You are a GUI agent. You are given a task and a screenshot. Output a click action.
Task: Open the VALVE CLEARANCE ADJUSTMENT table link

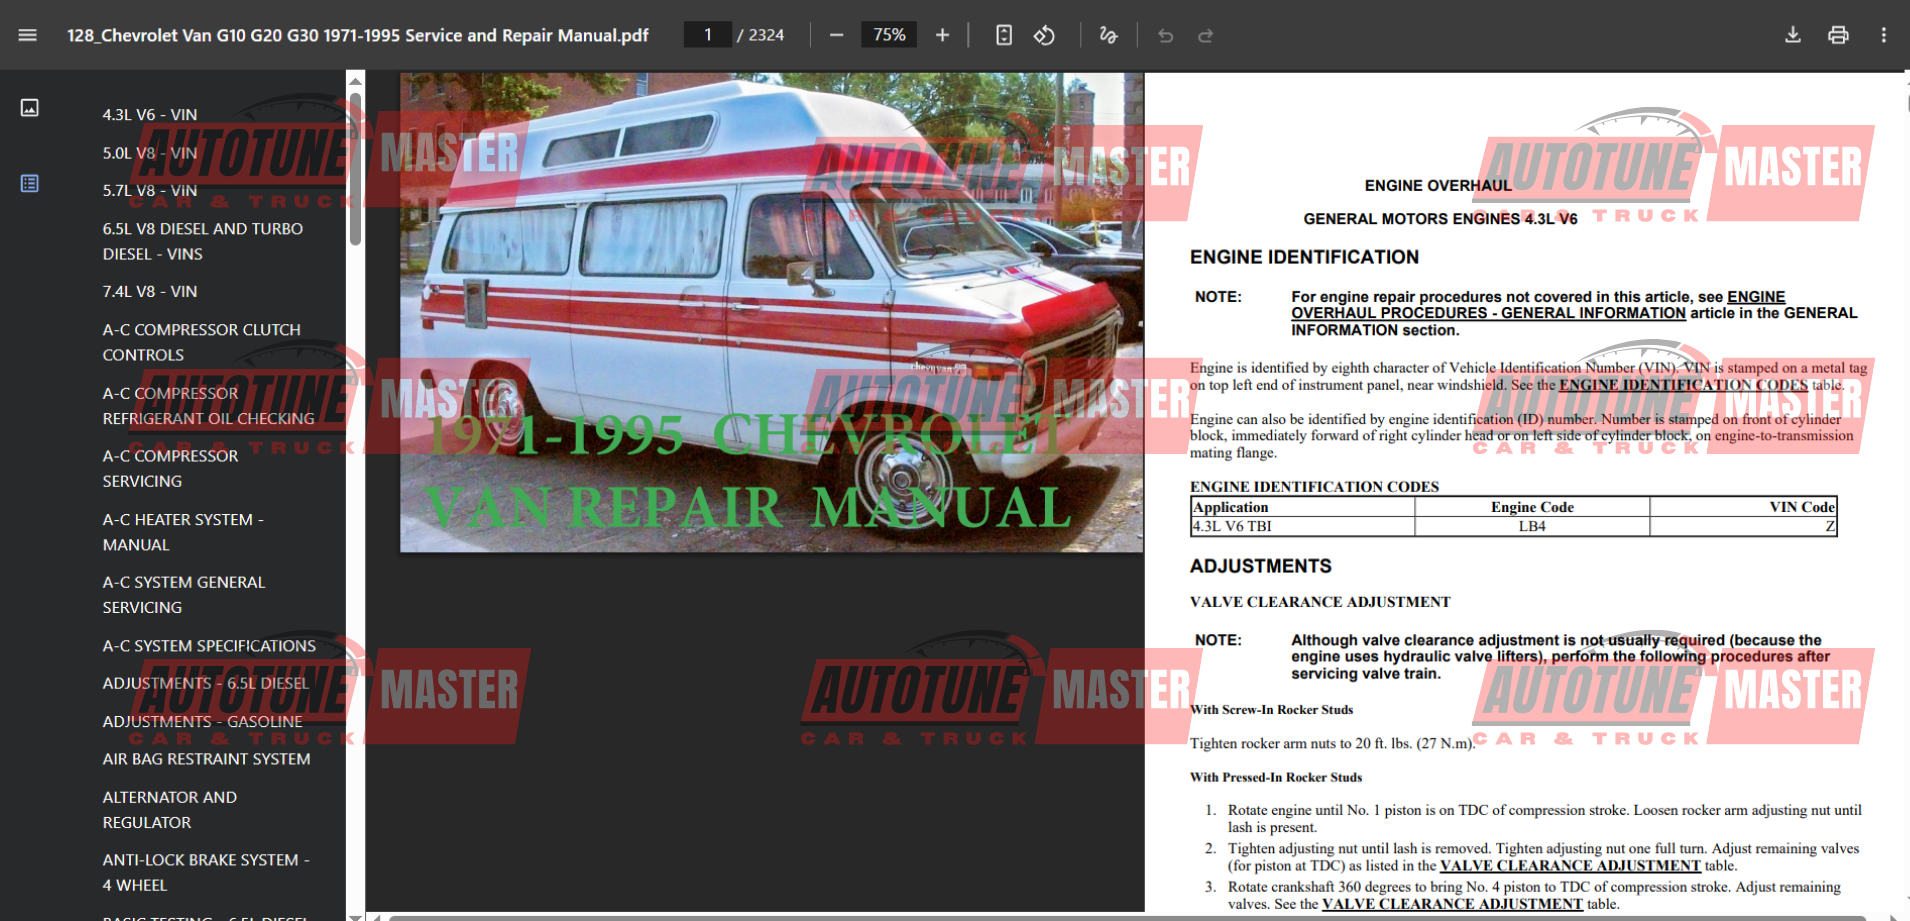(1570, 866)
